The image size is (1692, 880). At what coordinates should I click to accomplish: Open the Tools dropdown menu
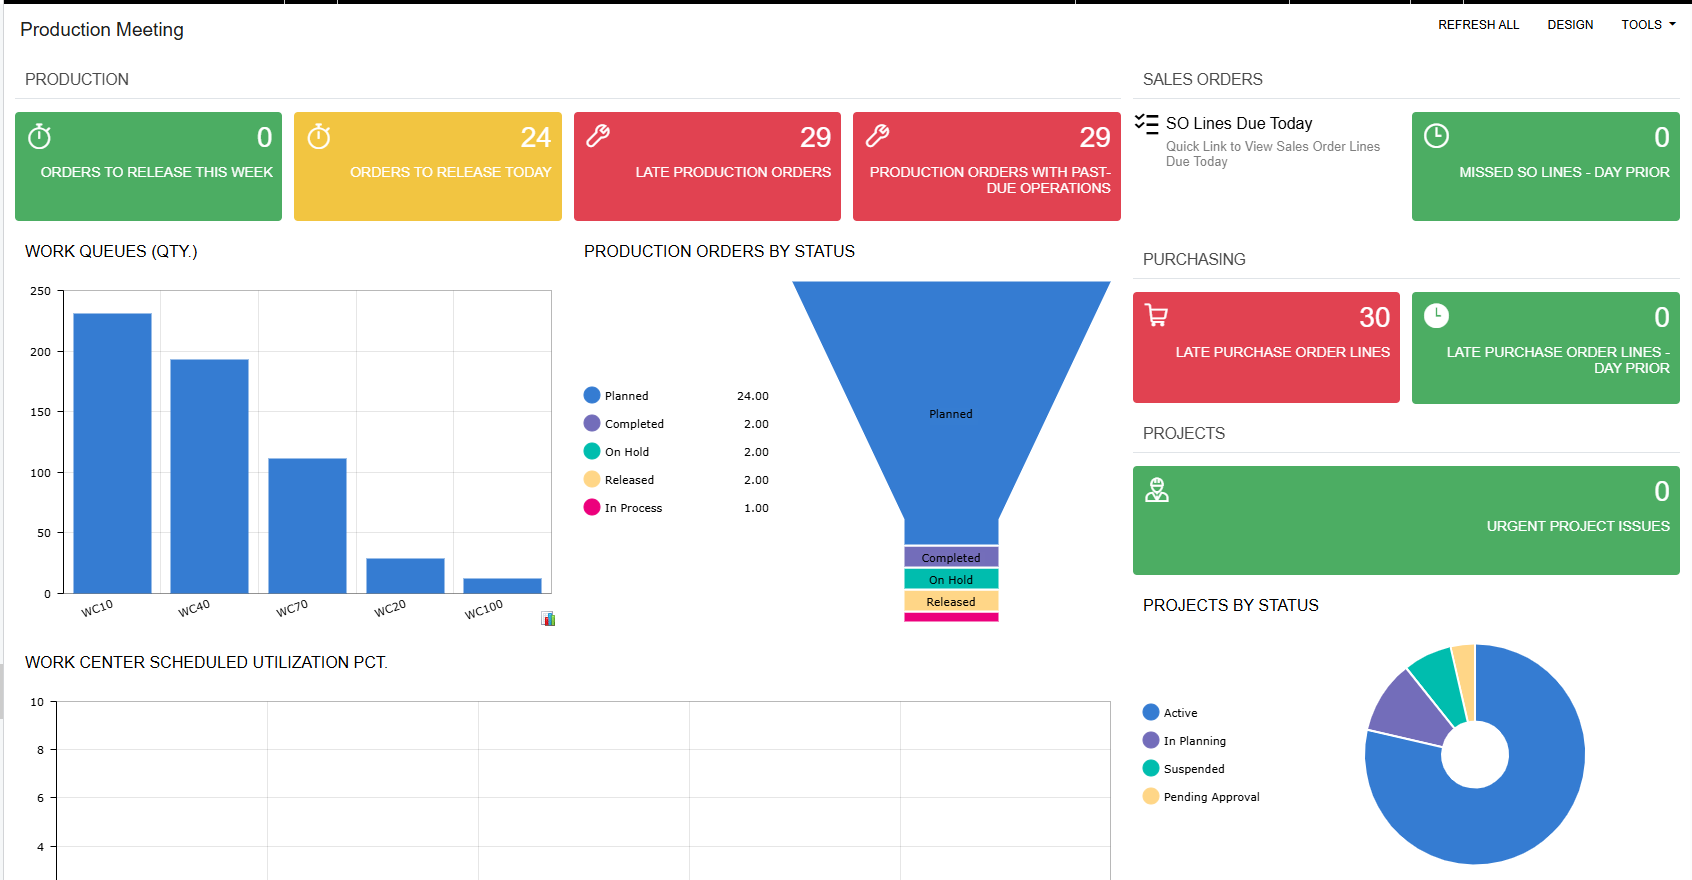pos(1647,25)
